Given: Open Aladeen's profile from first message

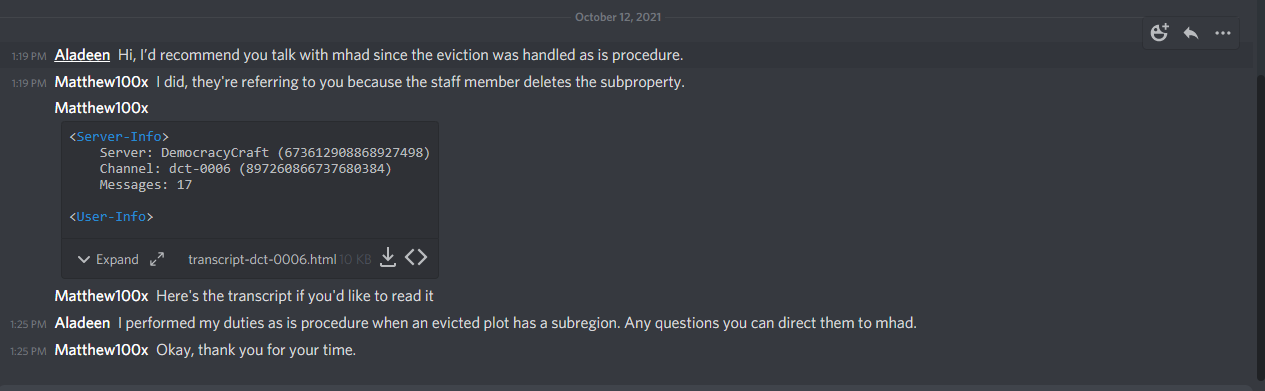Looking at the screenshot, I should [82, 54].
